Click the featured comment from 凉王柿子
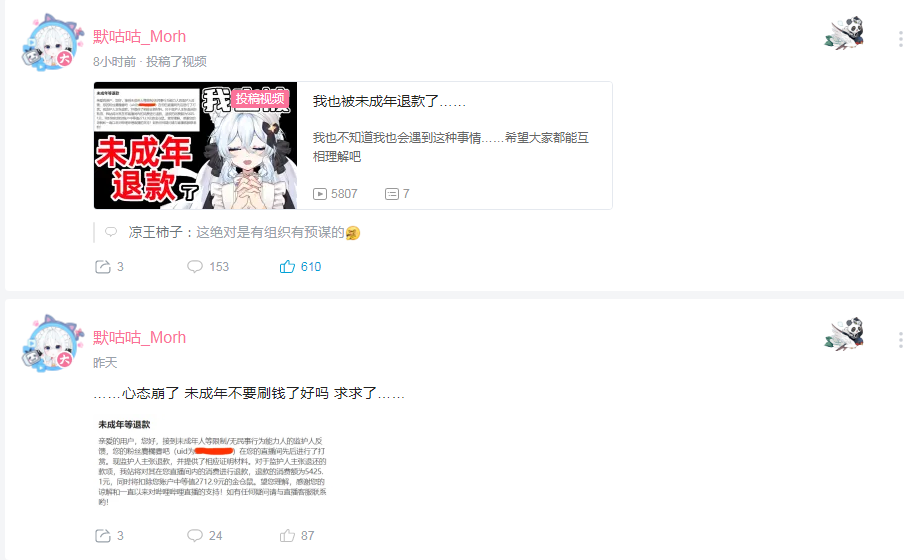Viewport: 904px width, 560px height. 244,232
